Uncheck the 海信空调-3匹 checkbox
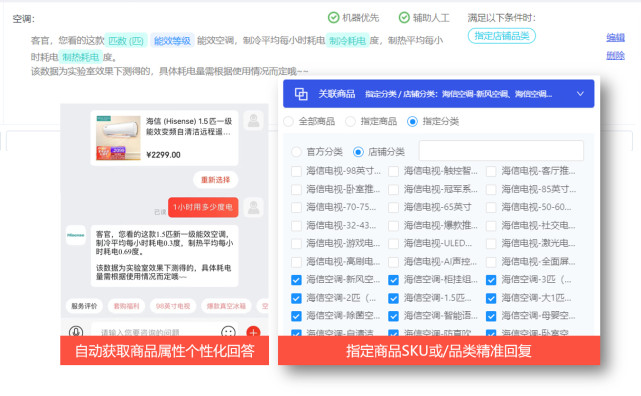 (x=491, y=280)
